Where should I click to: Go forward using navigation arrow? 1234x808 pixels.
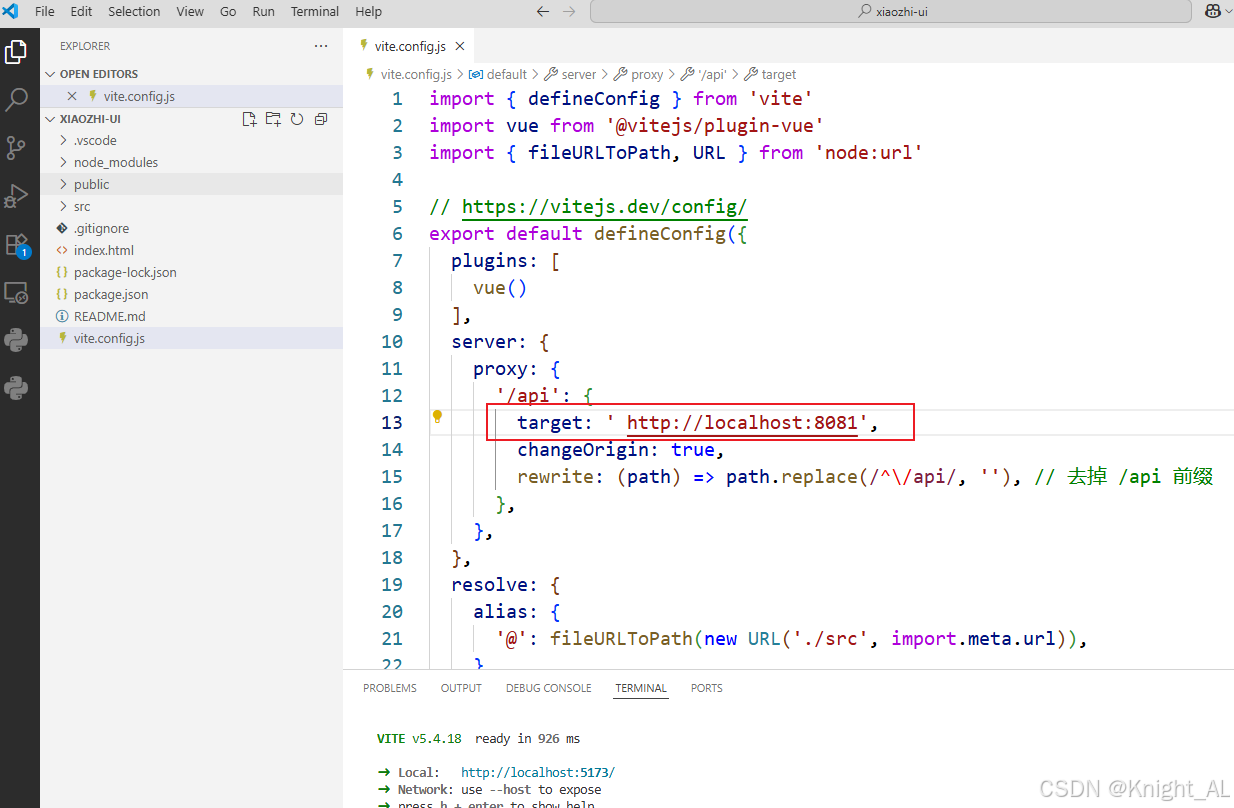point(569,12)
